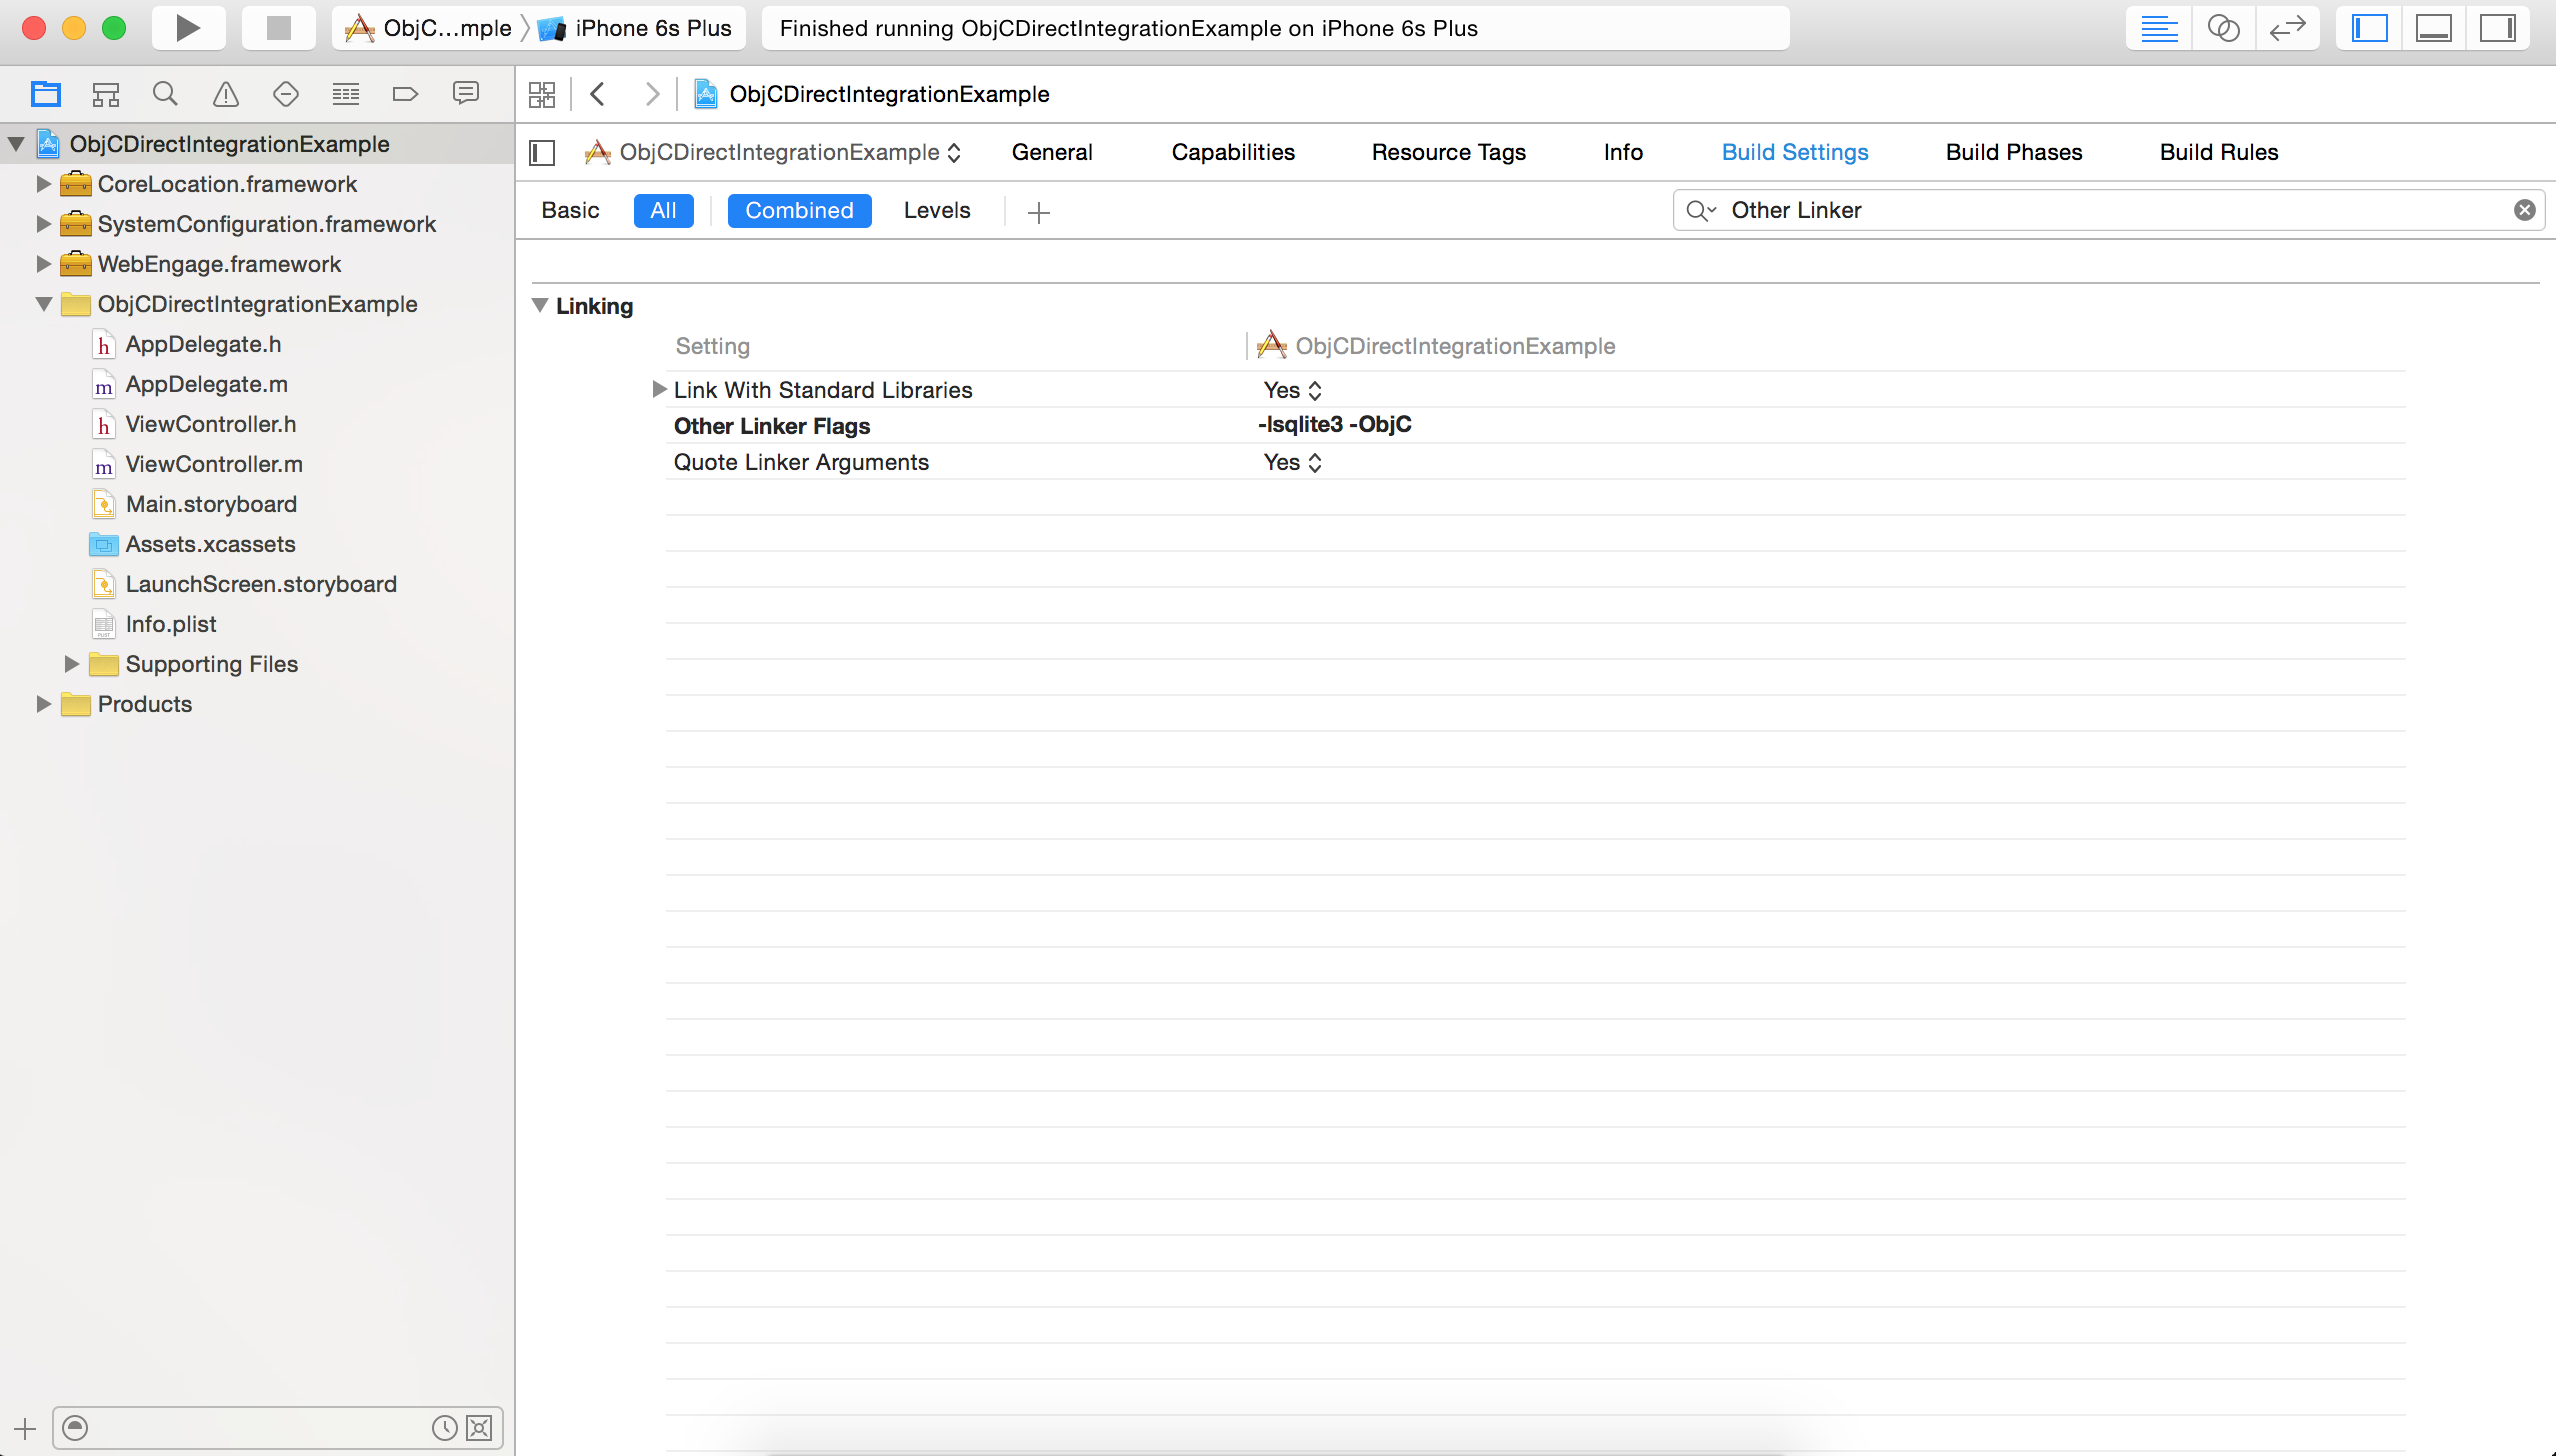2556x1456 pixels.
Task: Add a build setting with plus button
Action: click(1039, 212)
